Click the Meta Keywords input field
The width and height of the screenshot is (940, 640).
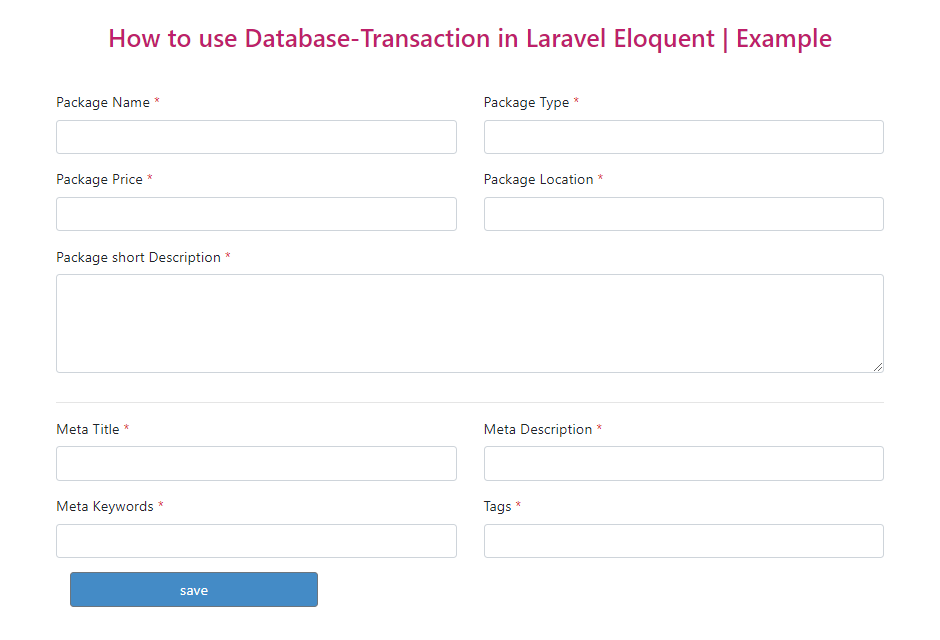(x=256, y=541)
